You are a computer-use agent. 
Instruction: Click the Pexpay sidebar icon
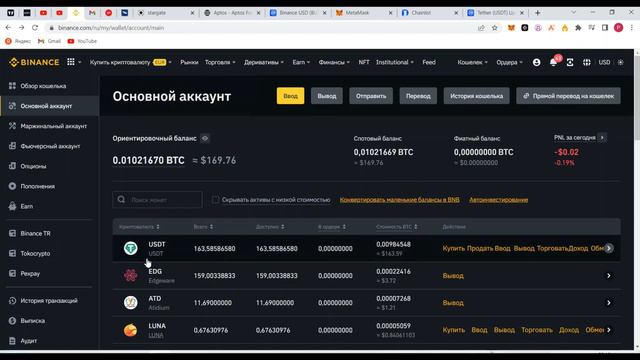[12, 273]
